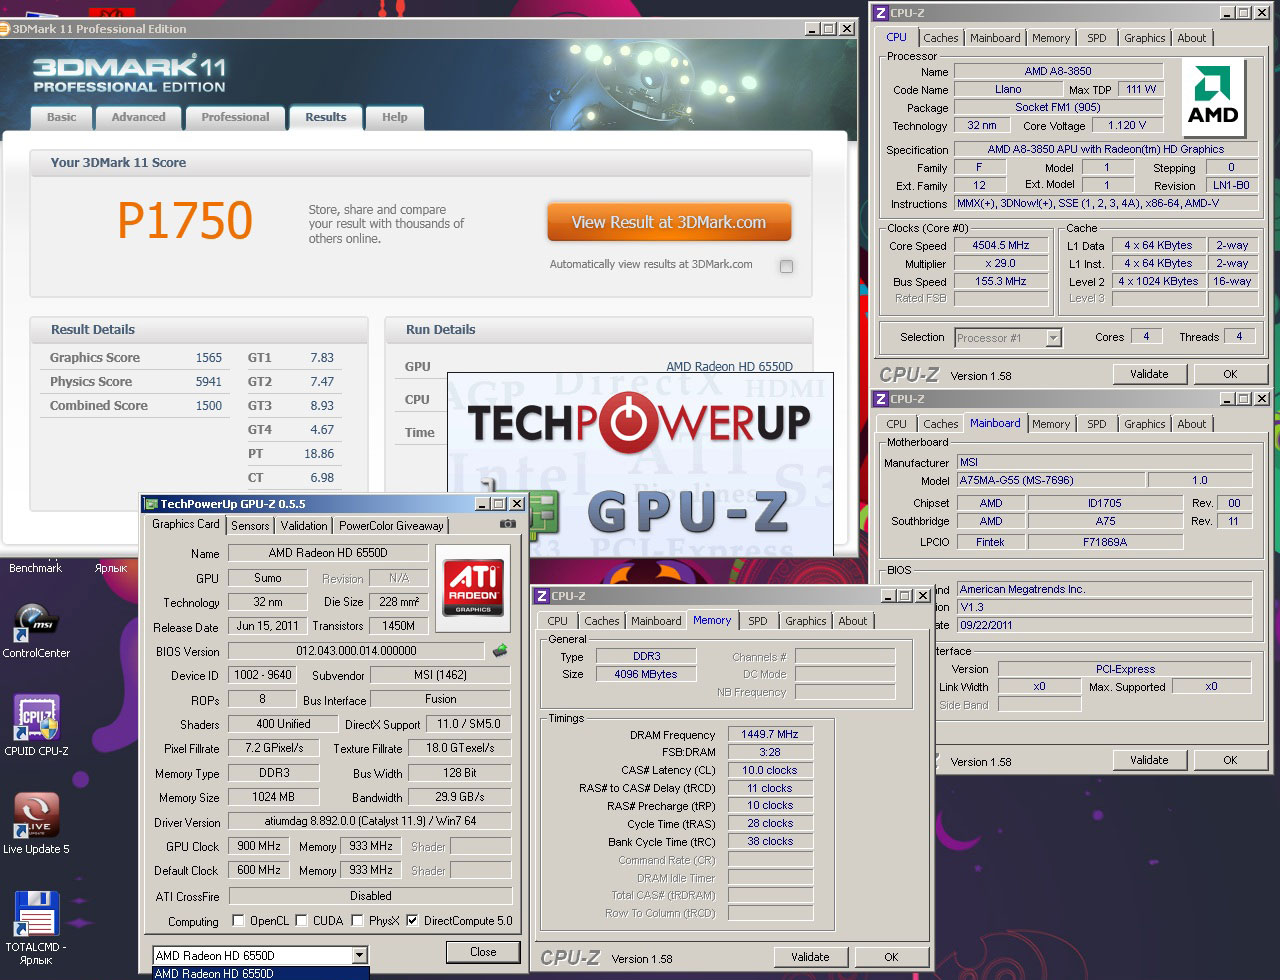The image size is (1280, 980).
Task: Click the P1750 3DMark score
Action: (x=185, y=221)
